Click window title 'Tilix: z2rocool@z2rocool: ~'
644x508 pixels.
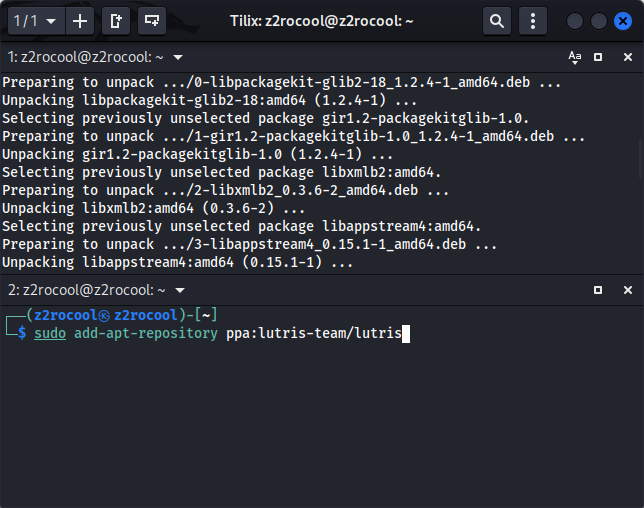pos(322,21)
